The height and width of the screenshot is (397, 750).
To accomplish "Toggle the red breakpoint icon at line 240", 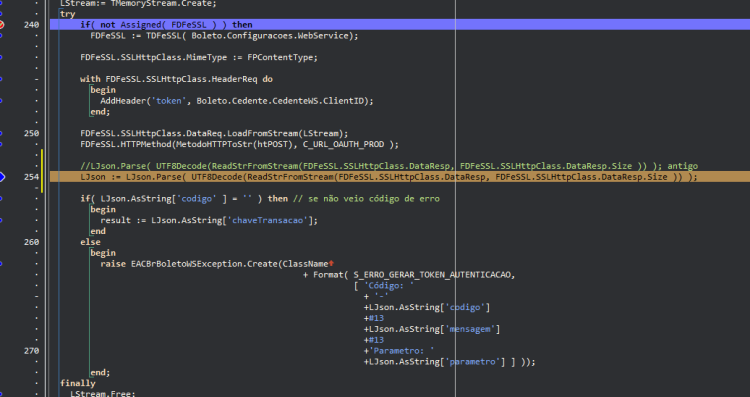I will (1, 24).
